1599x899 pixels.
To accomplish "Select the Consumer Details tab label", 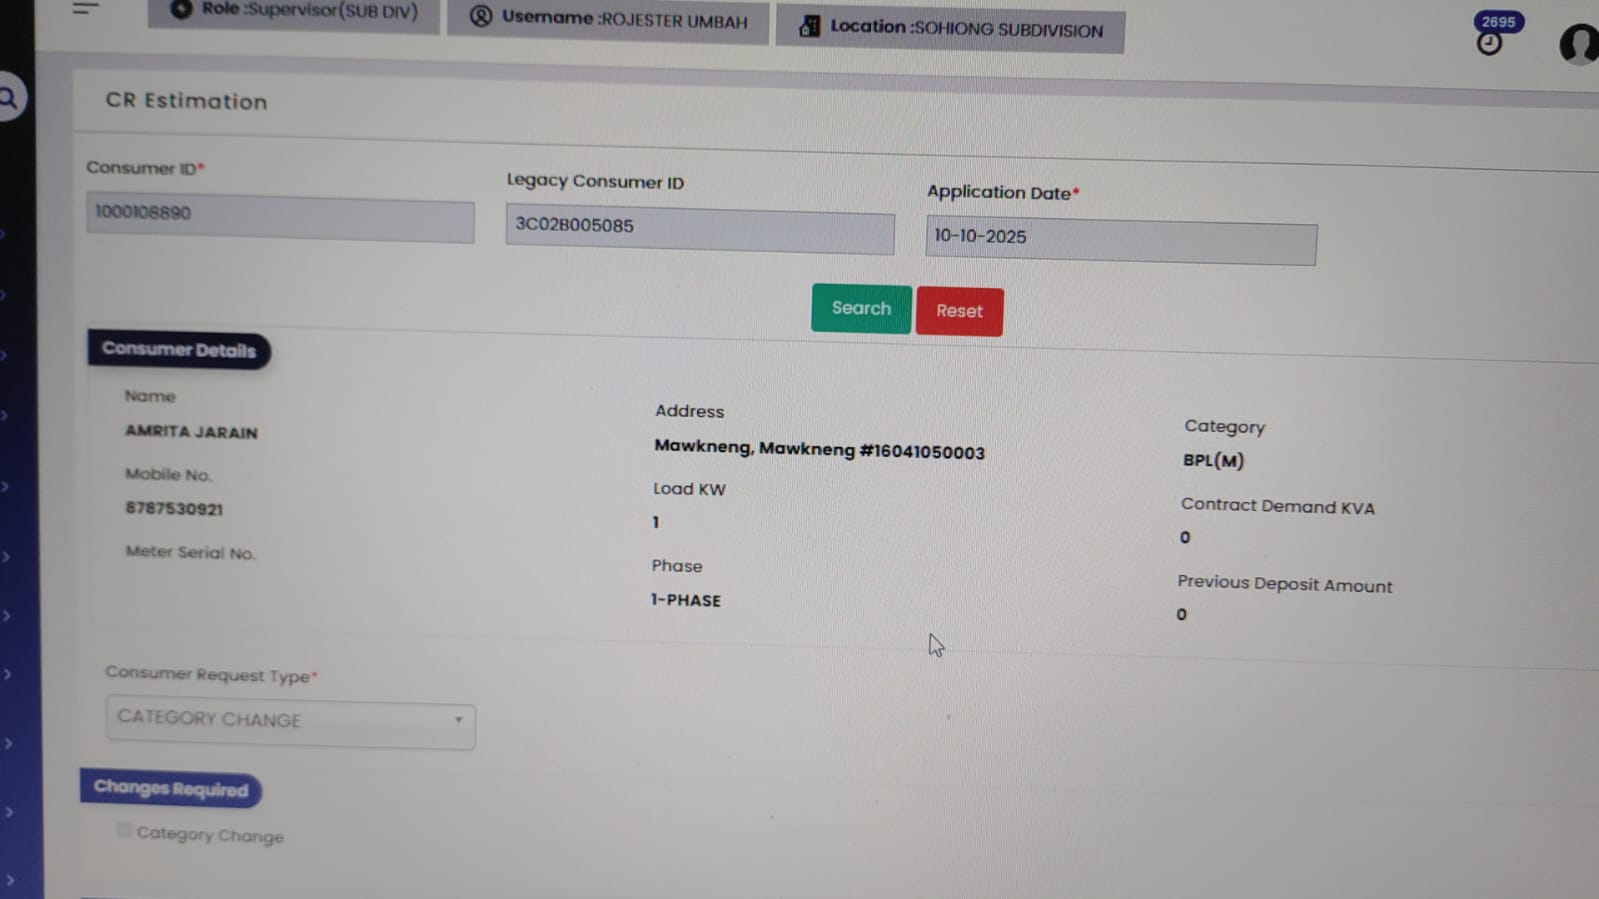I will tap(179, 350).
